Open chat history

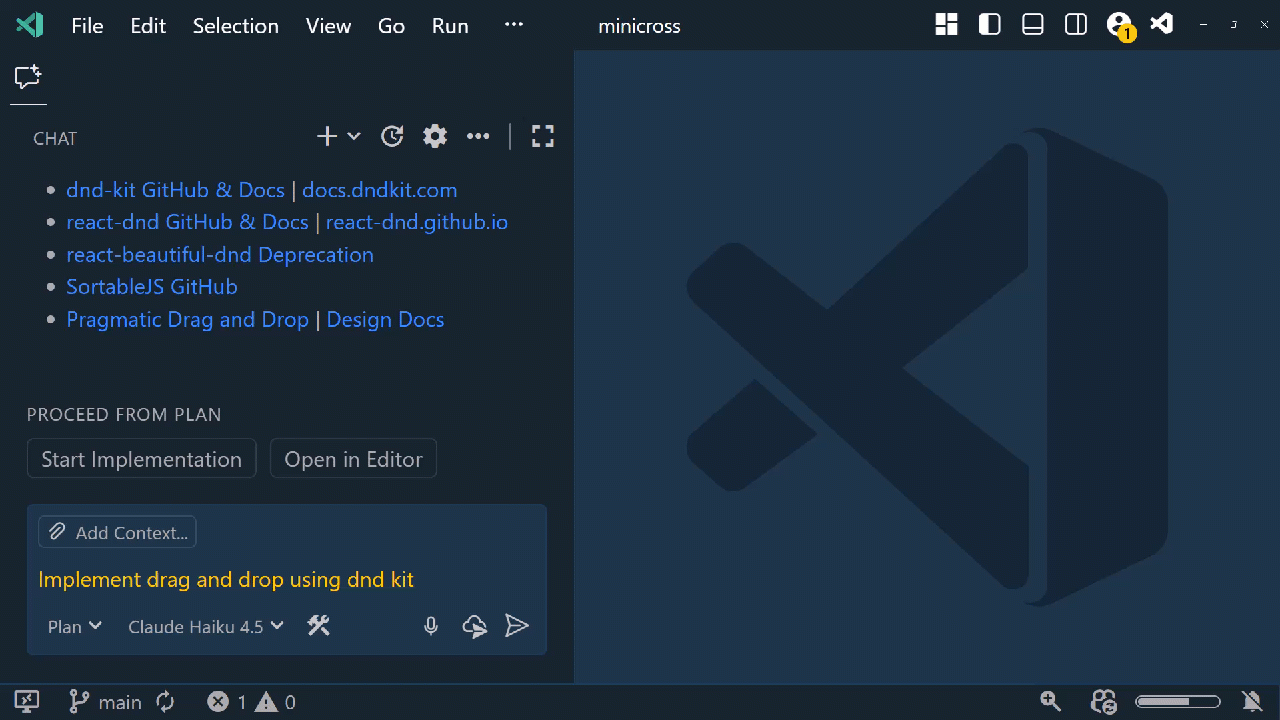click(392, 136)
